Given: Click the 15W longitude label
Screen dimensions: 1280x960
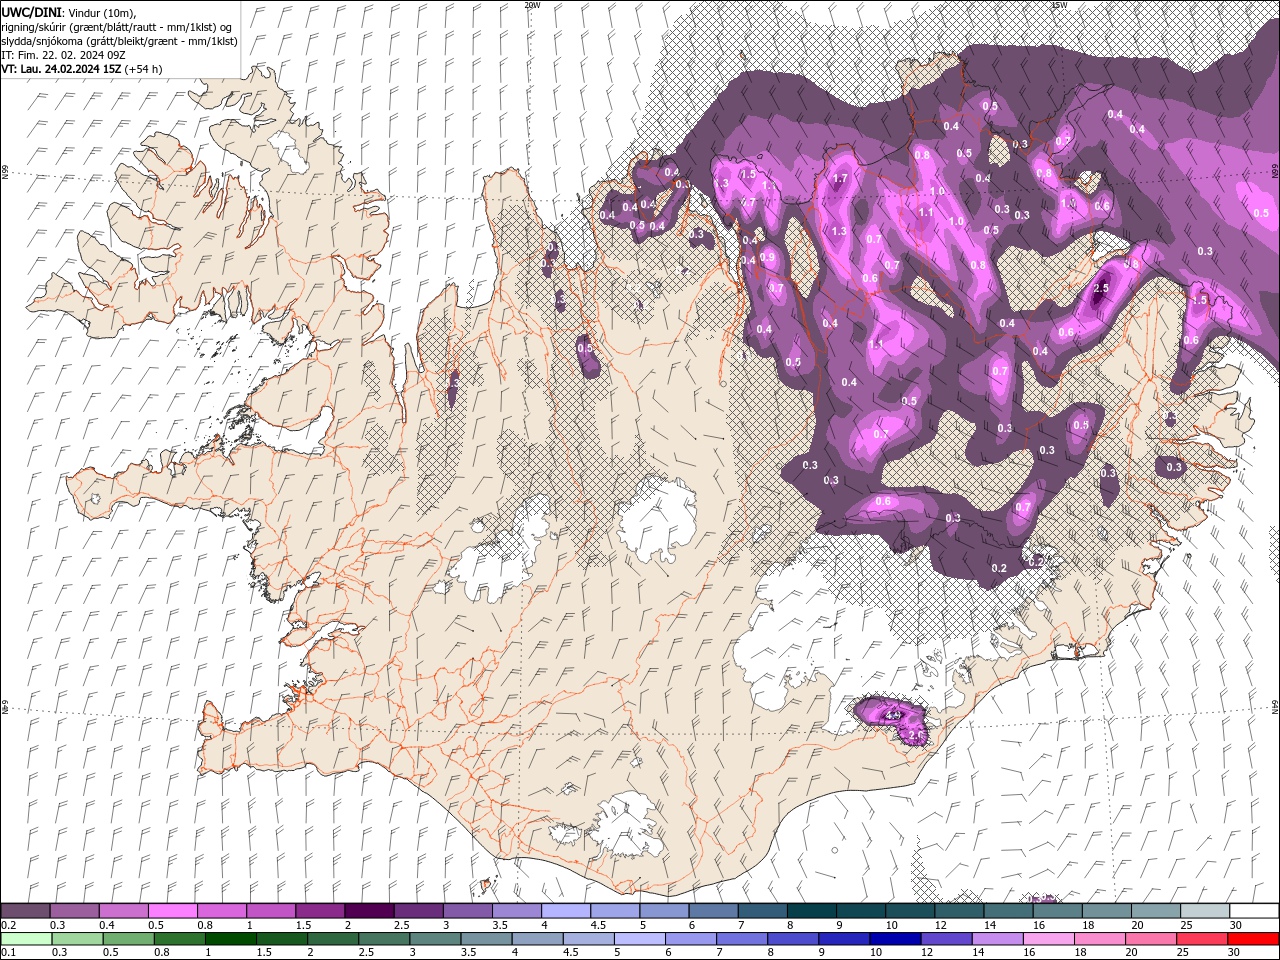Looking at the screenshot, I should [1059, 5].
